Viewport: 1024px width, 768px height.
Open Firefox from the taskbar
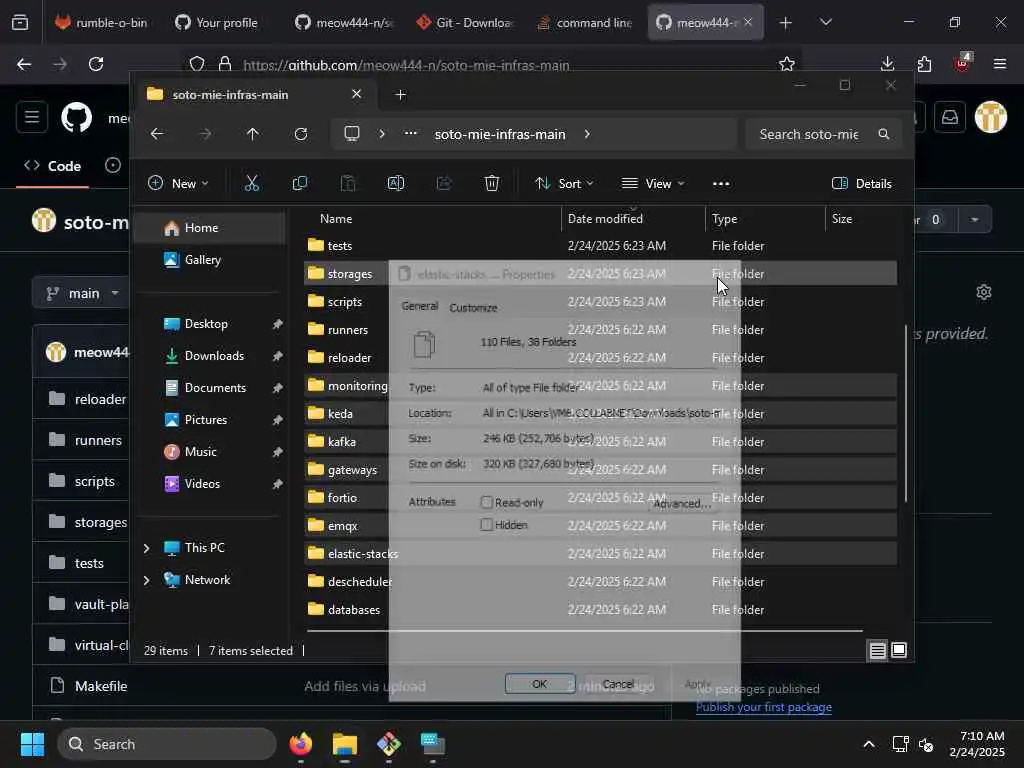(x=300, y=744)
